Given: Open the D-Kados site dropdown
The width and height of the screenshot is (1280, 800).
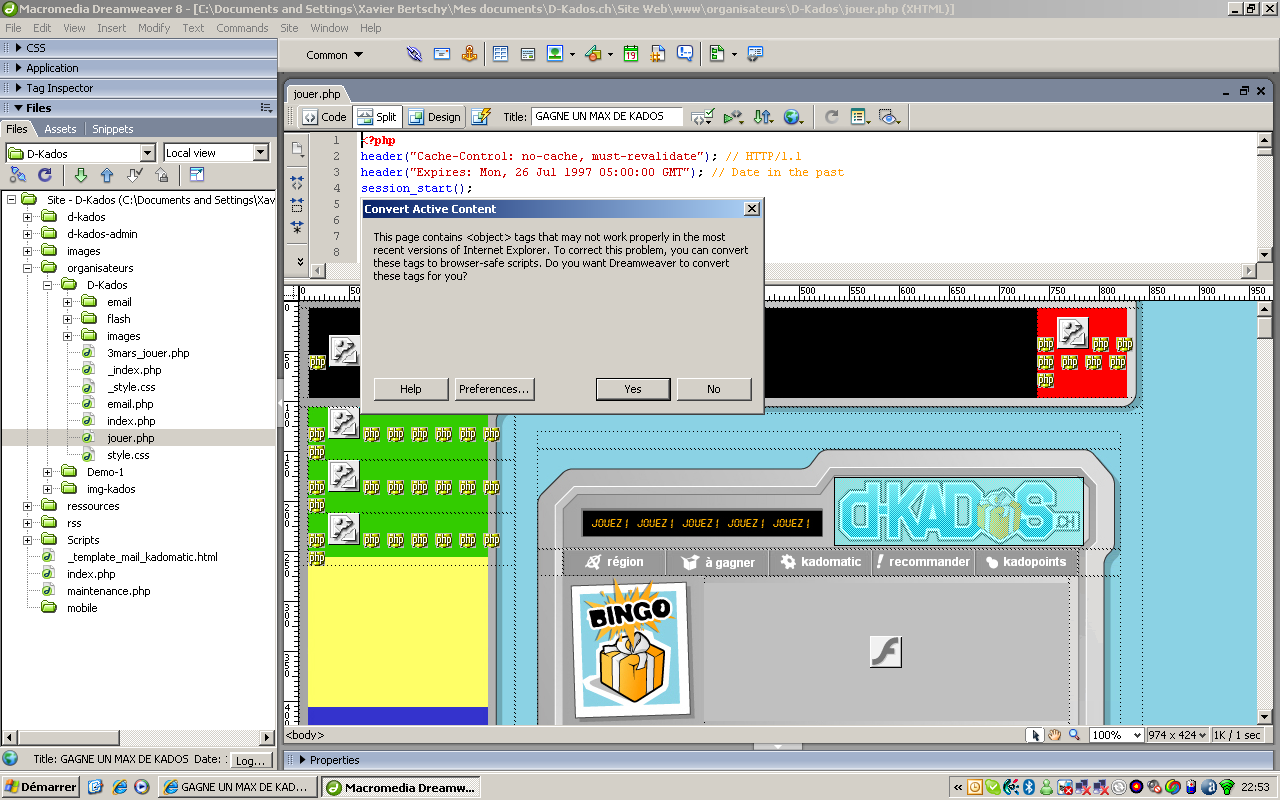Looking at the screenshot, I should 81,153.
